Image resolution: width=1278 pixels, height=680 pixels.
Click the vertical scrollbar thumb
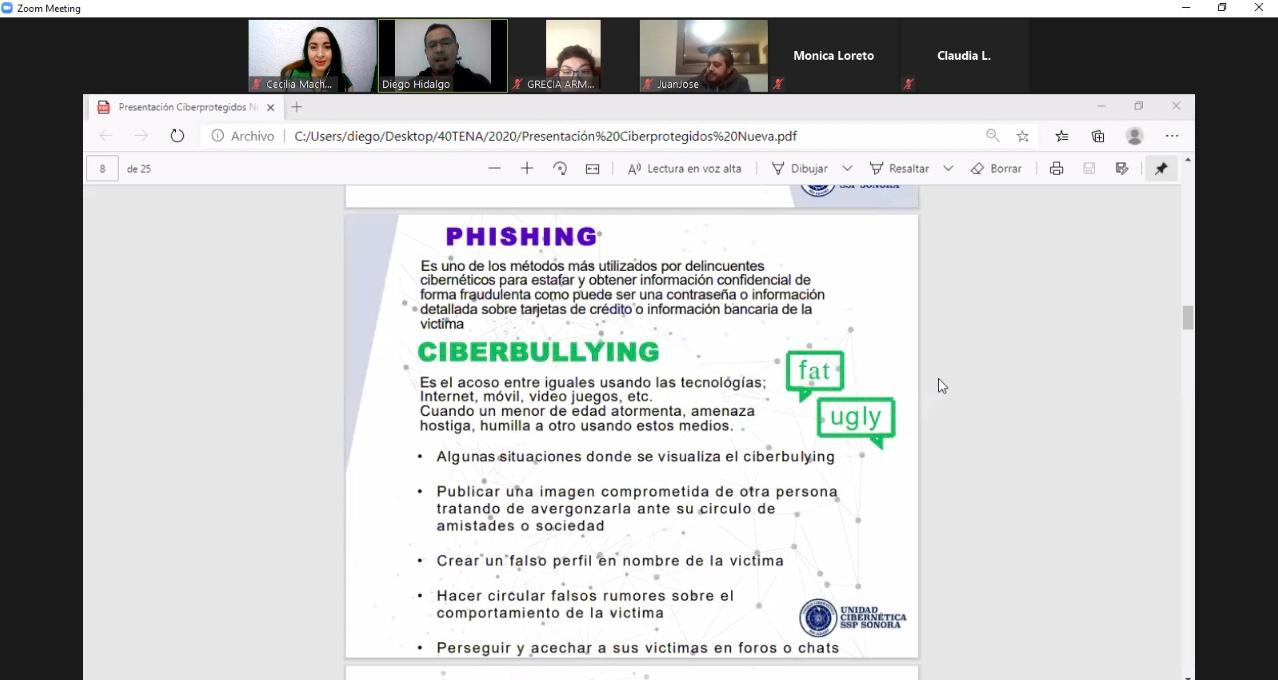click(1187, 318)
